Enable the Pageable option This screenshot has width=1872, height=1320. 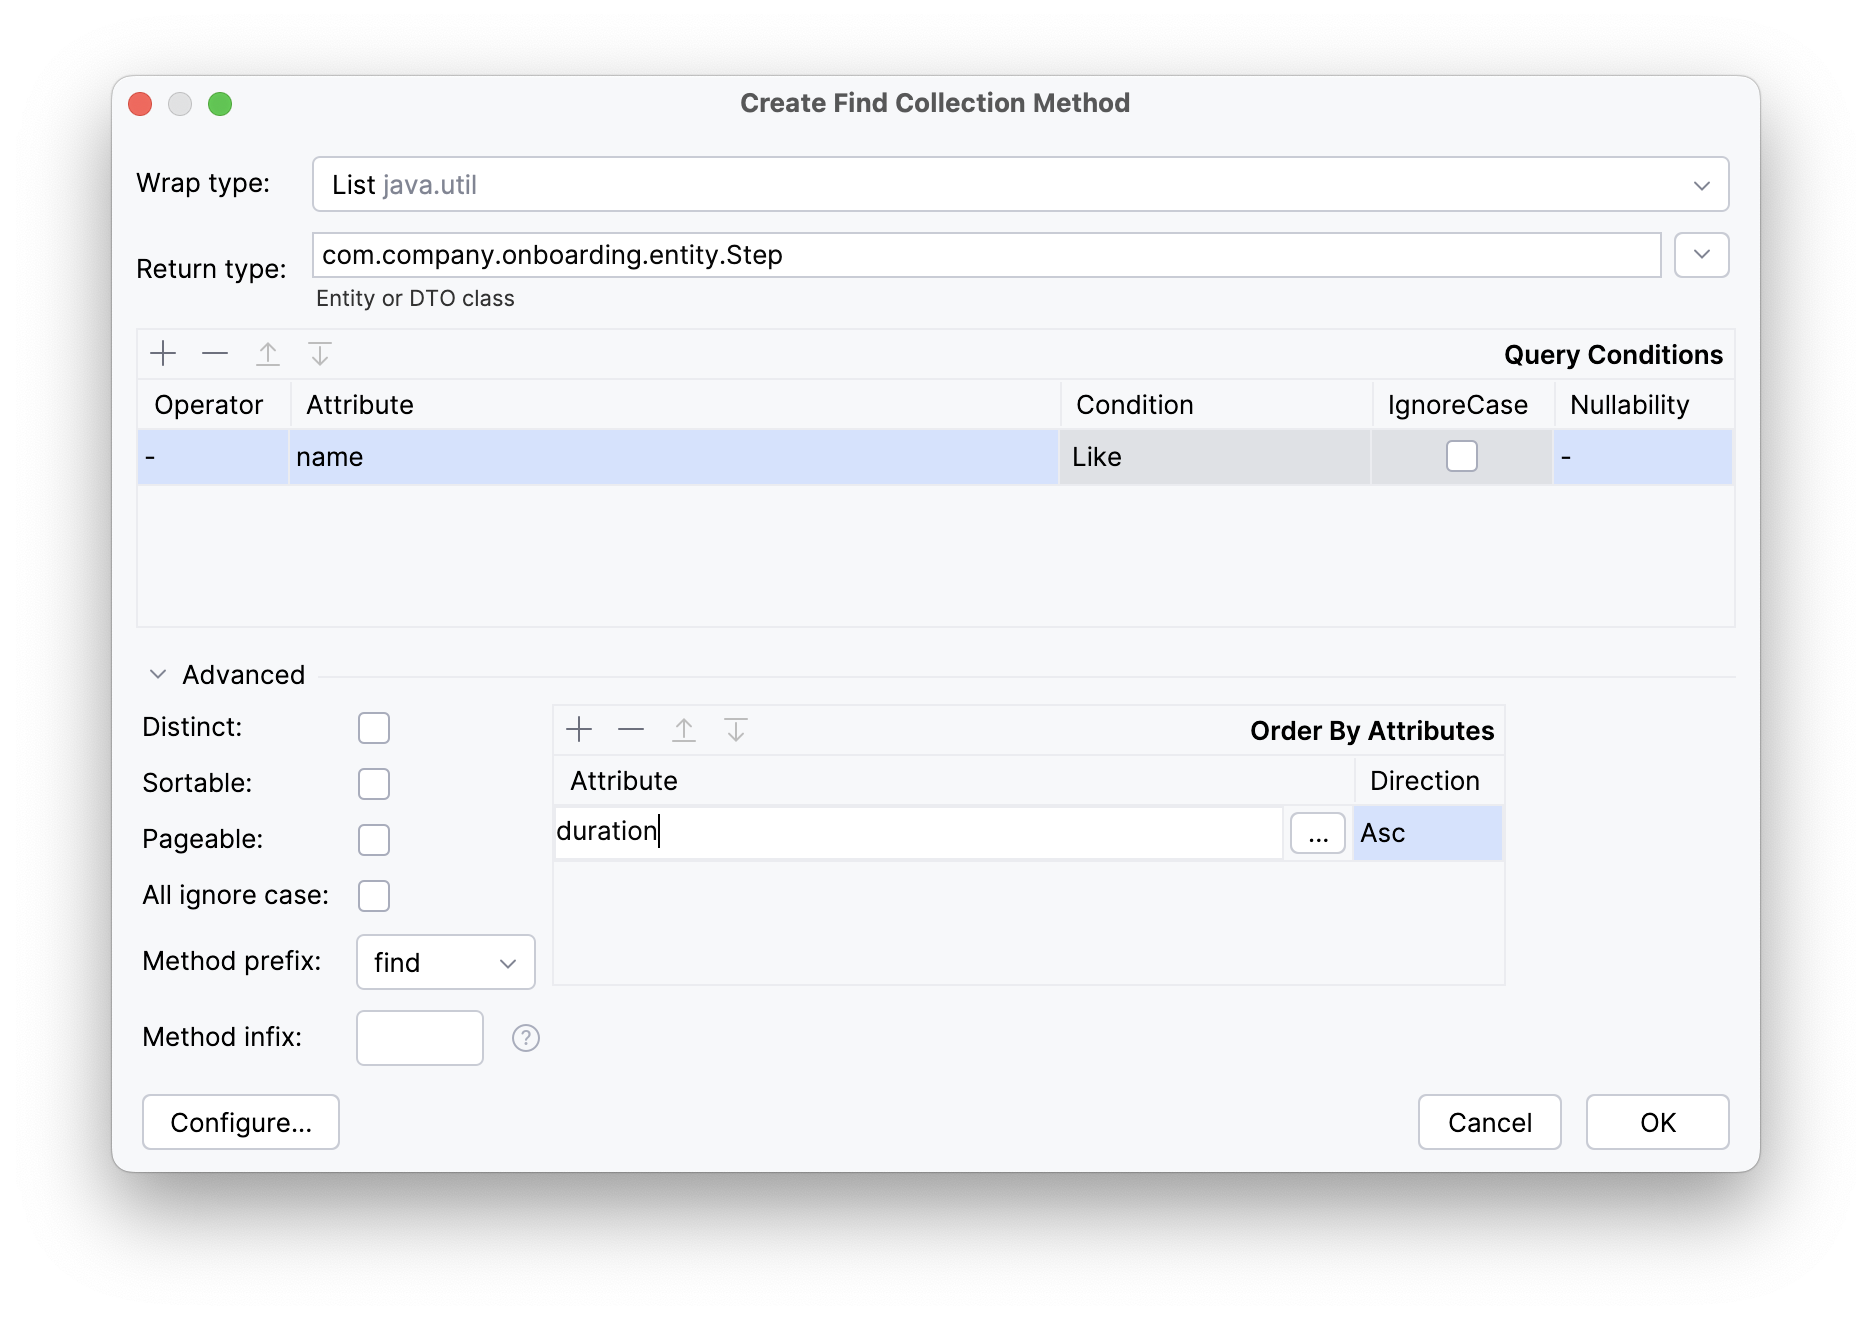[x=373, y=839]
